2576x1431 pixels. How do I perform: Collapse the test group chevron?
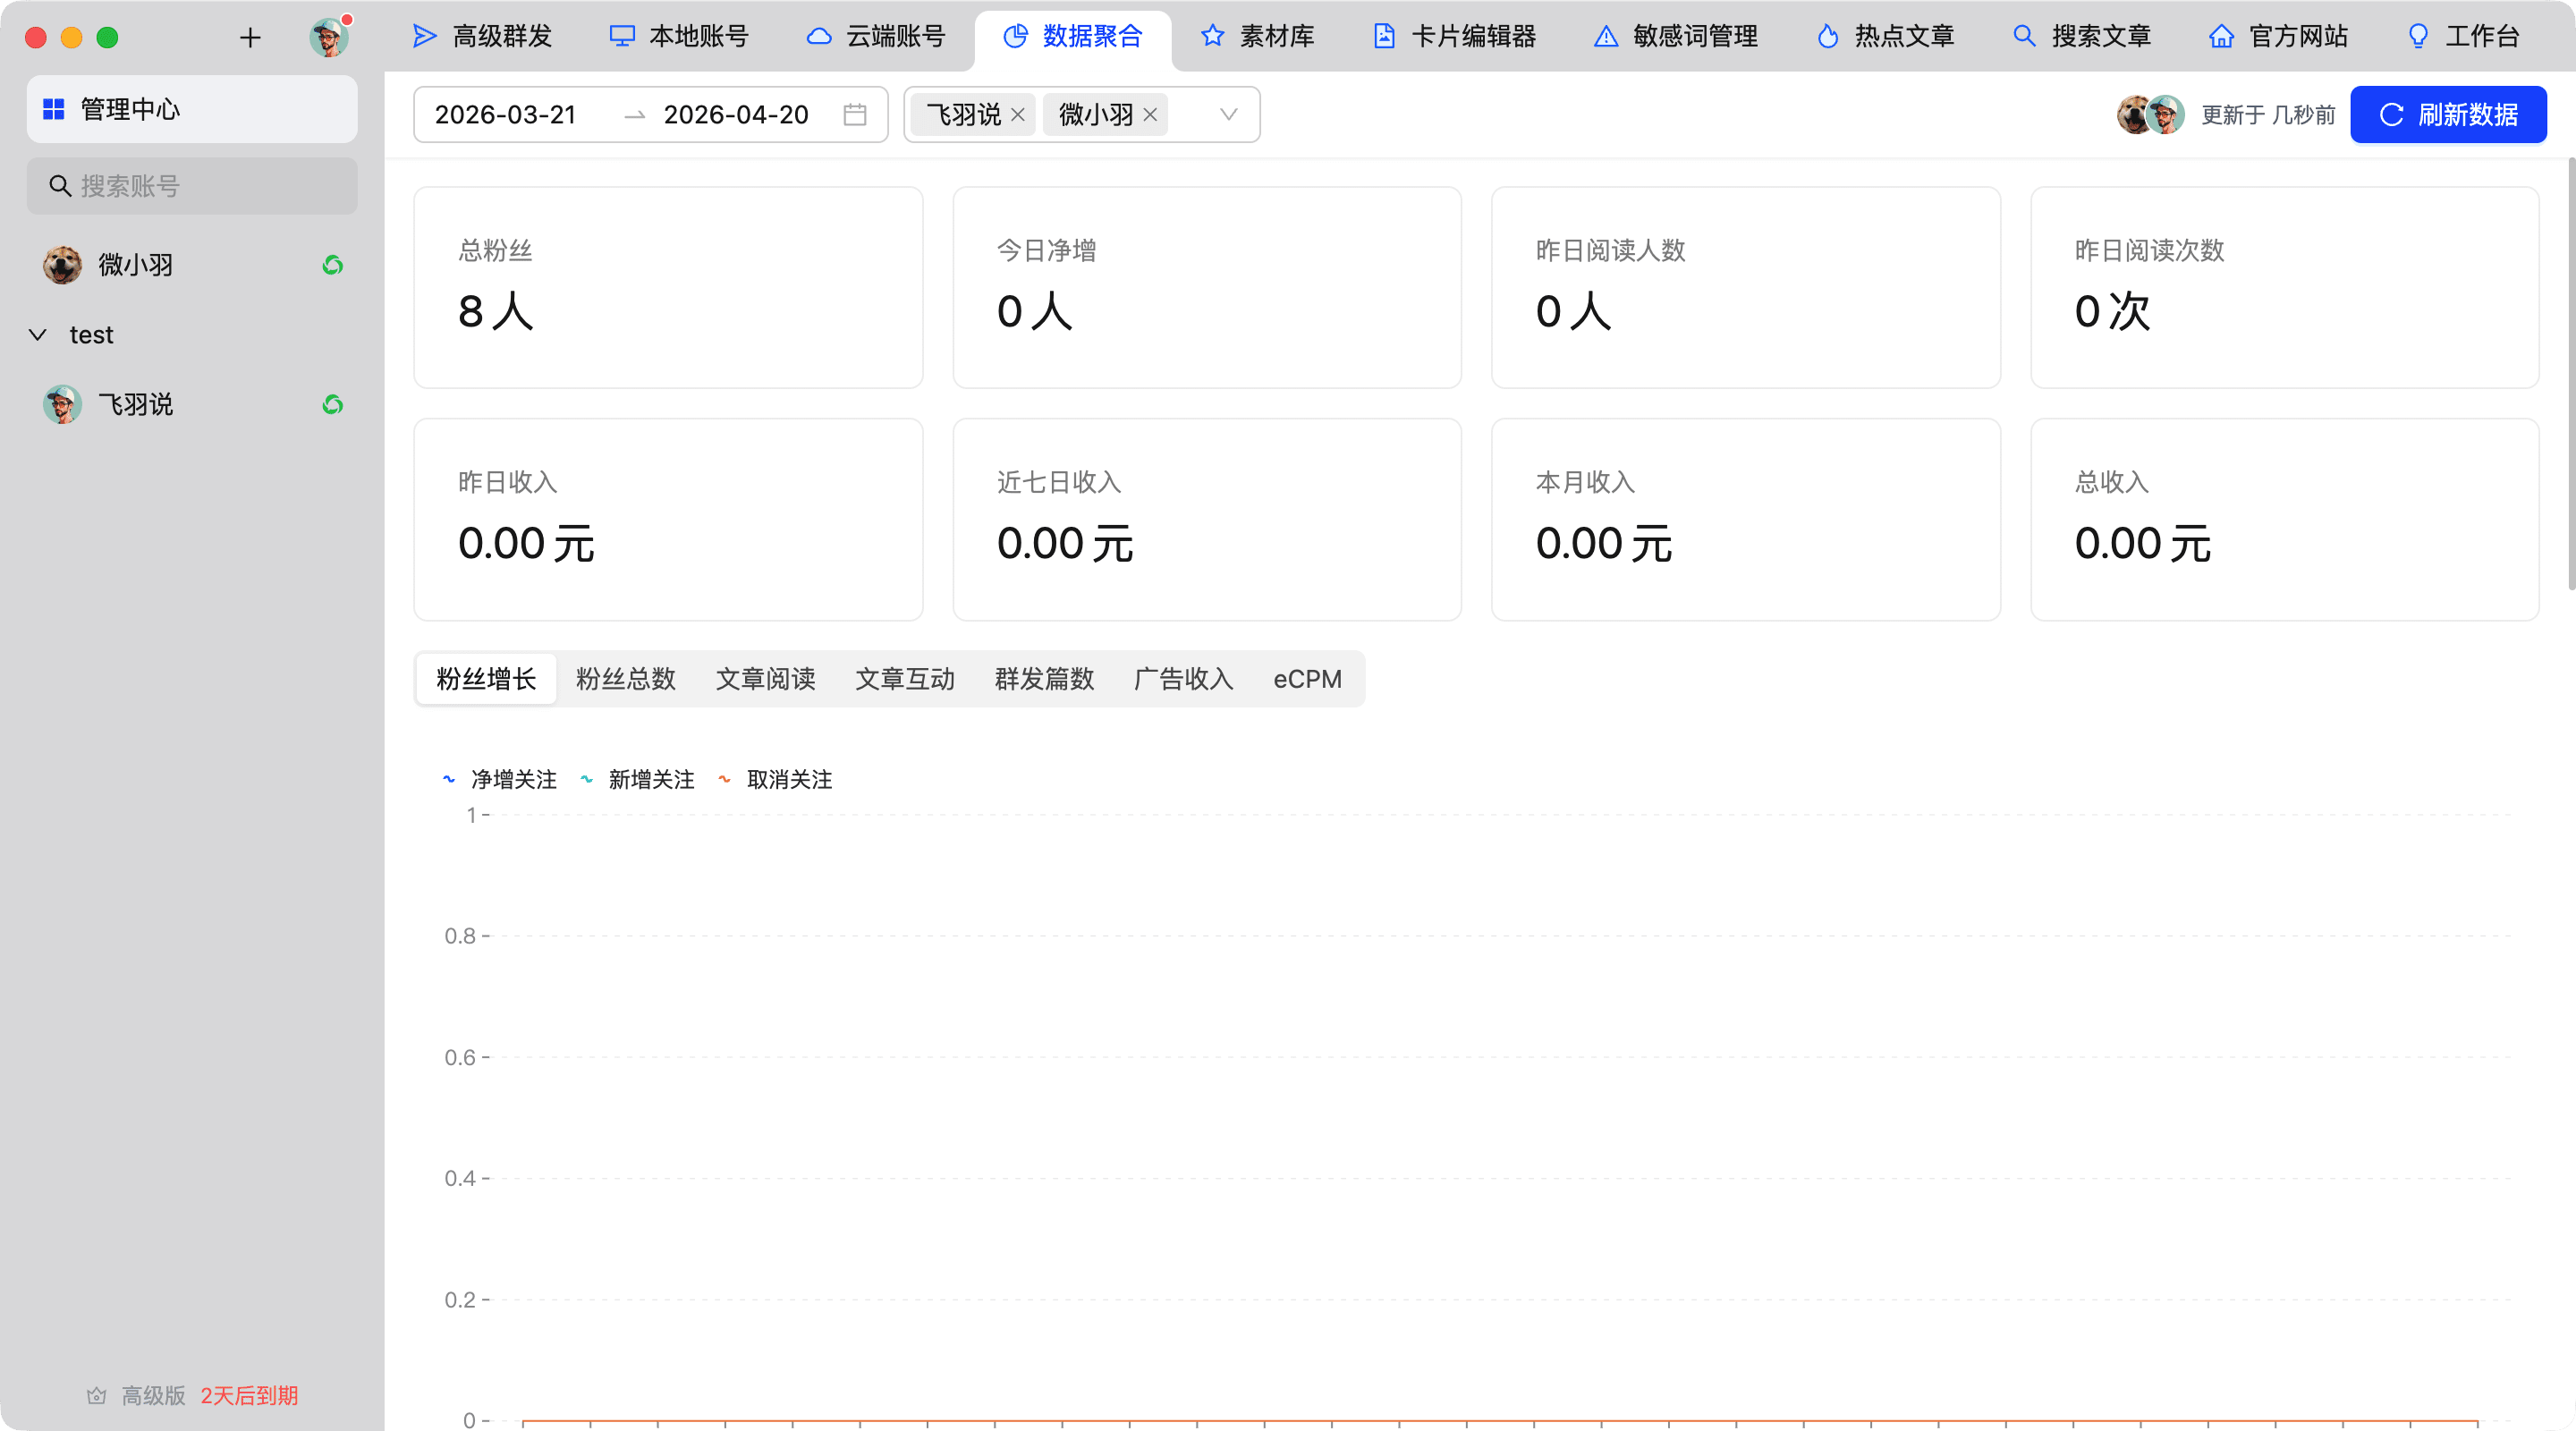click(38, 335)
